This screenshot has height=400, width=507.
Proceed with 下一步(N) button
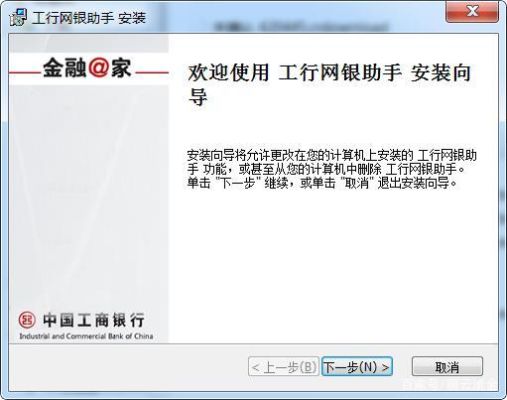click(357, 367)
